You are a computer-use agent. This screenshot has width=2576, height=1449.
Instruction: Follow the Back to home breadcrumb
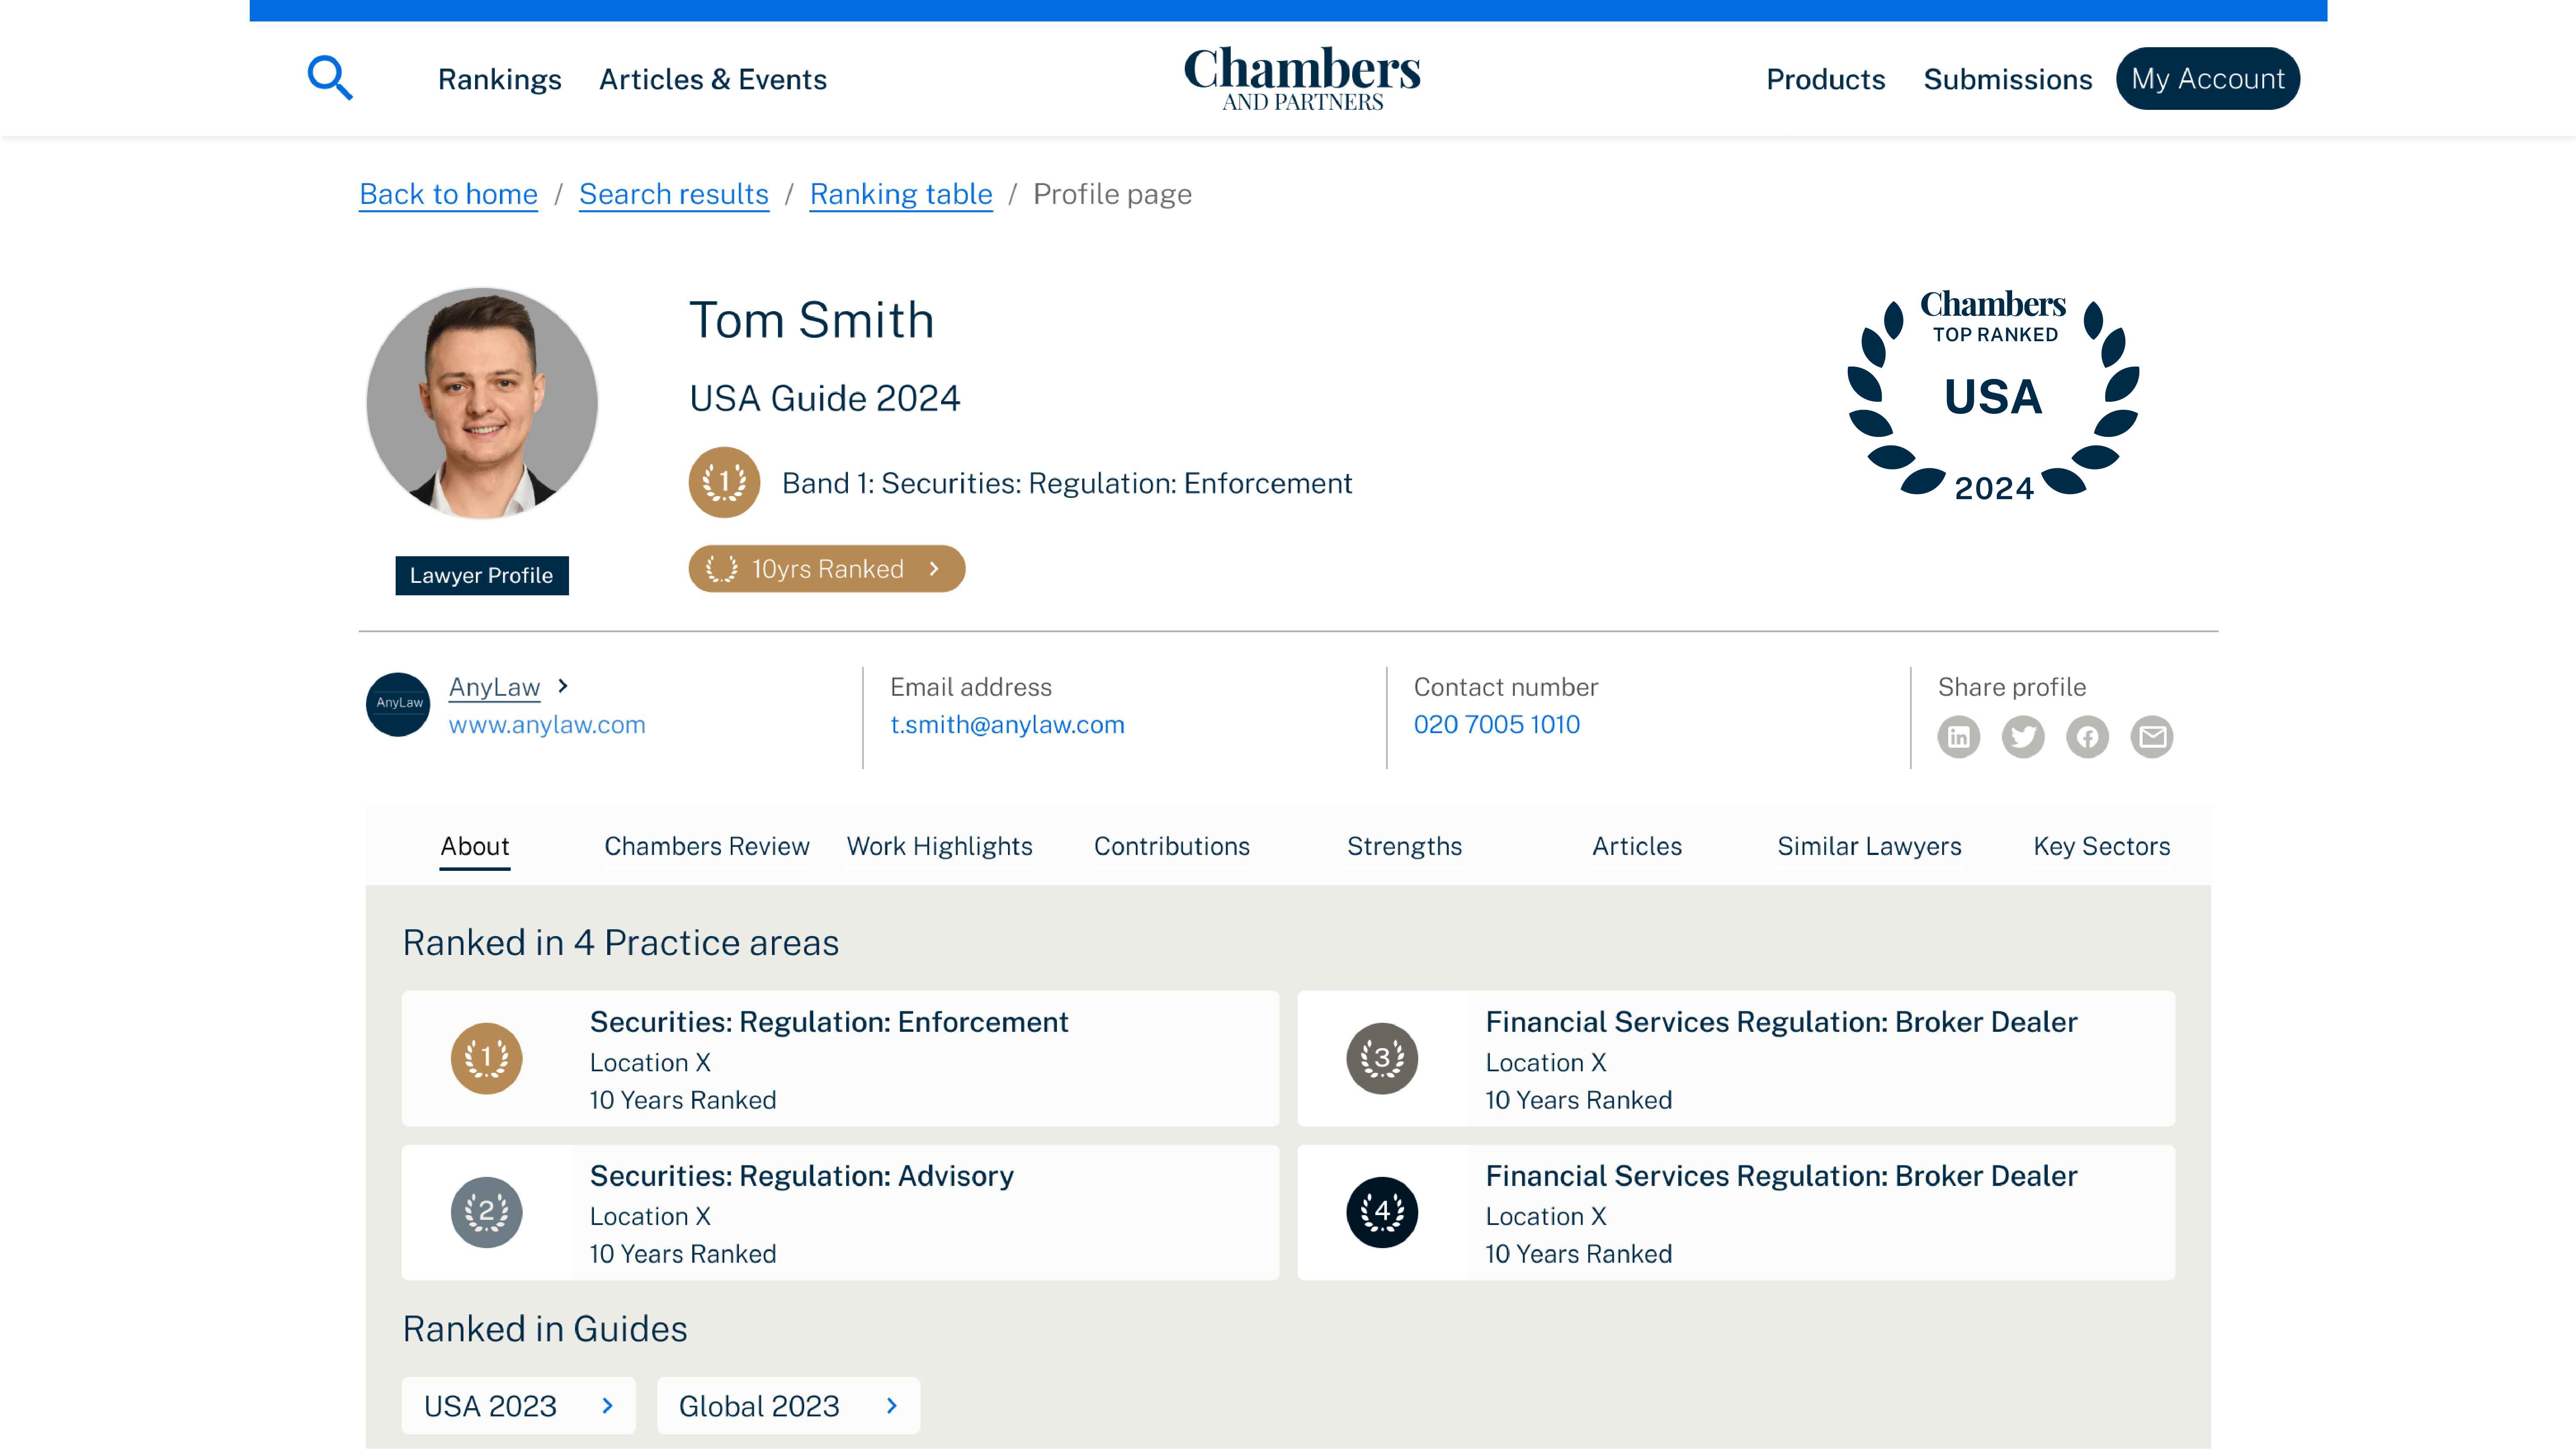[449, 194]
